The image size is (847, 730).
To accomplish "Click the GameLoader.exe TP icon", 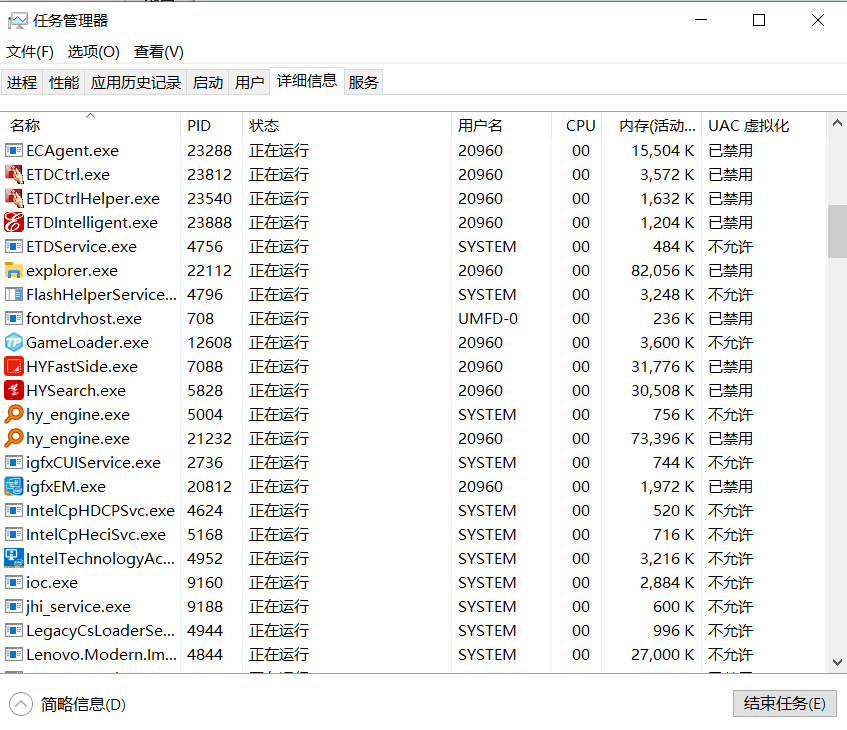I will tap(14, 342).
